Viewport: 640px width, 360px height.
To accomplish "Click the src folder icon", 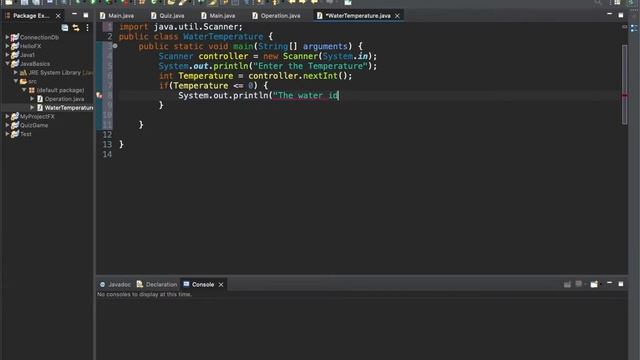I will tap(23, 81).
